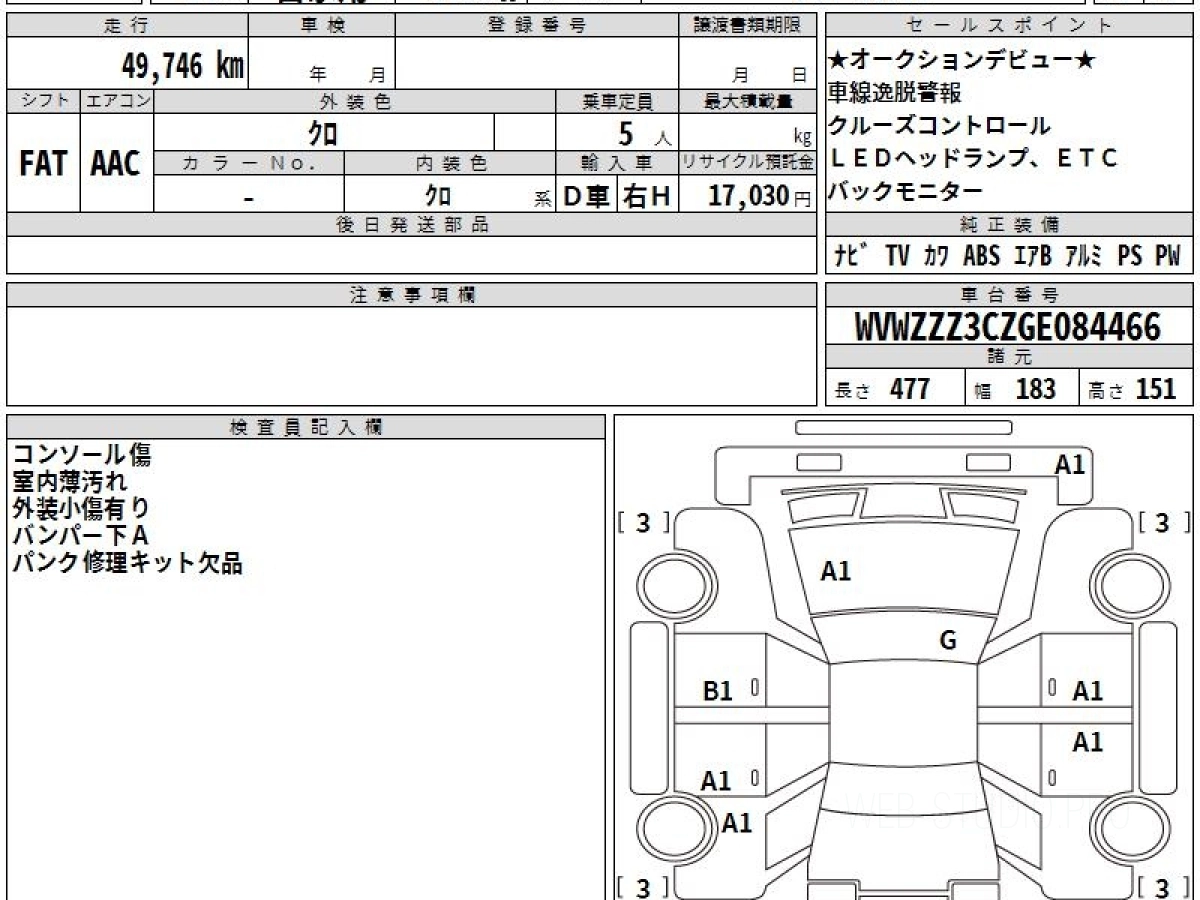Click the 諸元 header

(x=1010, y=358)
